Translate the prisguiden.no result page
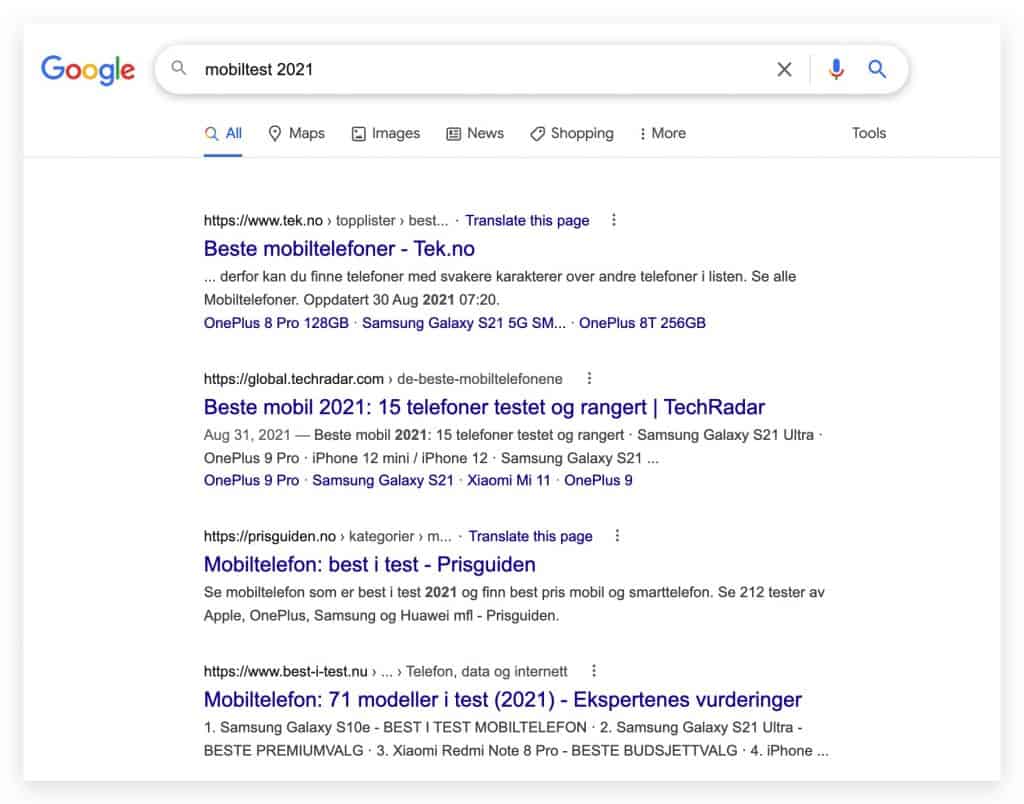This screenshot has width=1024, height=804. 530,536
